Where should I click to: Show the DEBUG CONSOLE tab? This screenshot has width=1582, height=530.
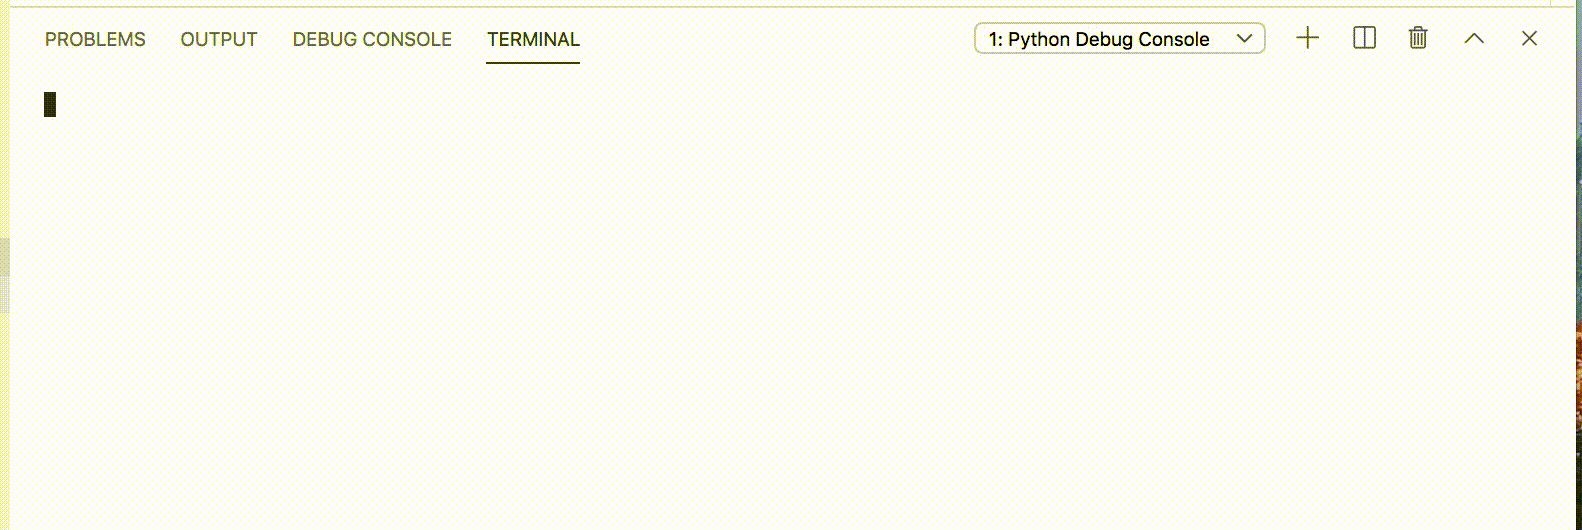coord(372,39)
